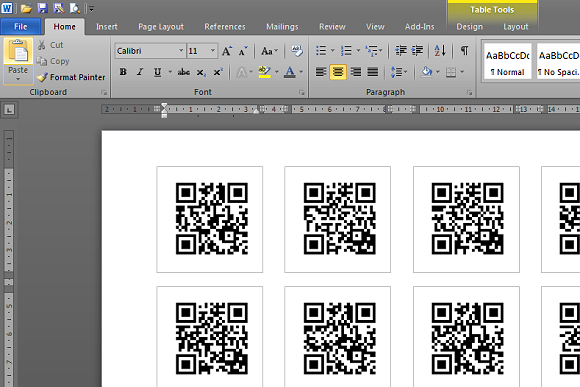Grow font size with the large A icon
Screen dimensions: 580x387
[x=227, y=51]
